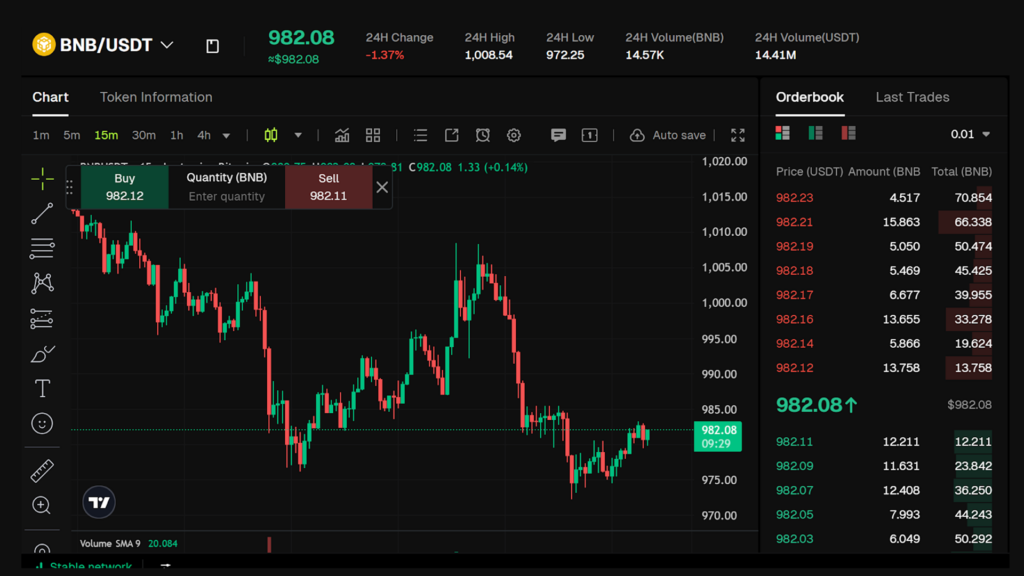Show only buy orders in the orderbook
The height and width of the screenshot is (576, 1024).
tap(815, 131)
